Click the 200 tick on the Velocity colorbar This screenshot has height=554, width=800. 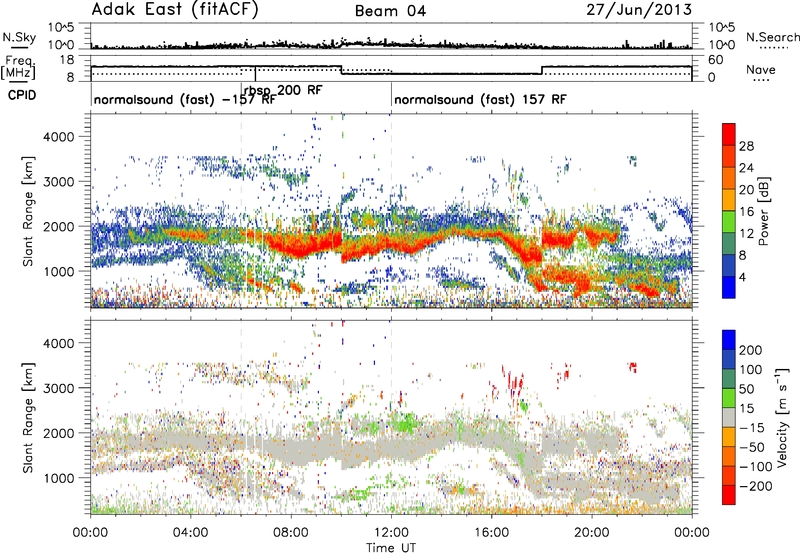[x=751, y=350]
